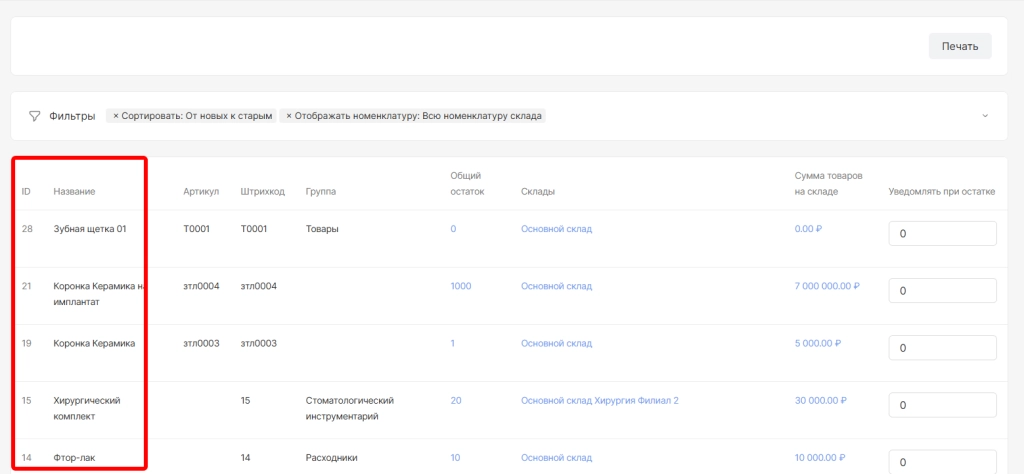The height and width of the screenshot is (474, 1024).
Task: Click the funnel filter icon
Action: pyautogui.click(x=34, y=116)
